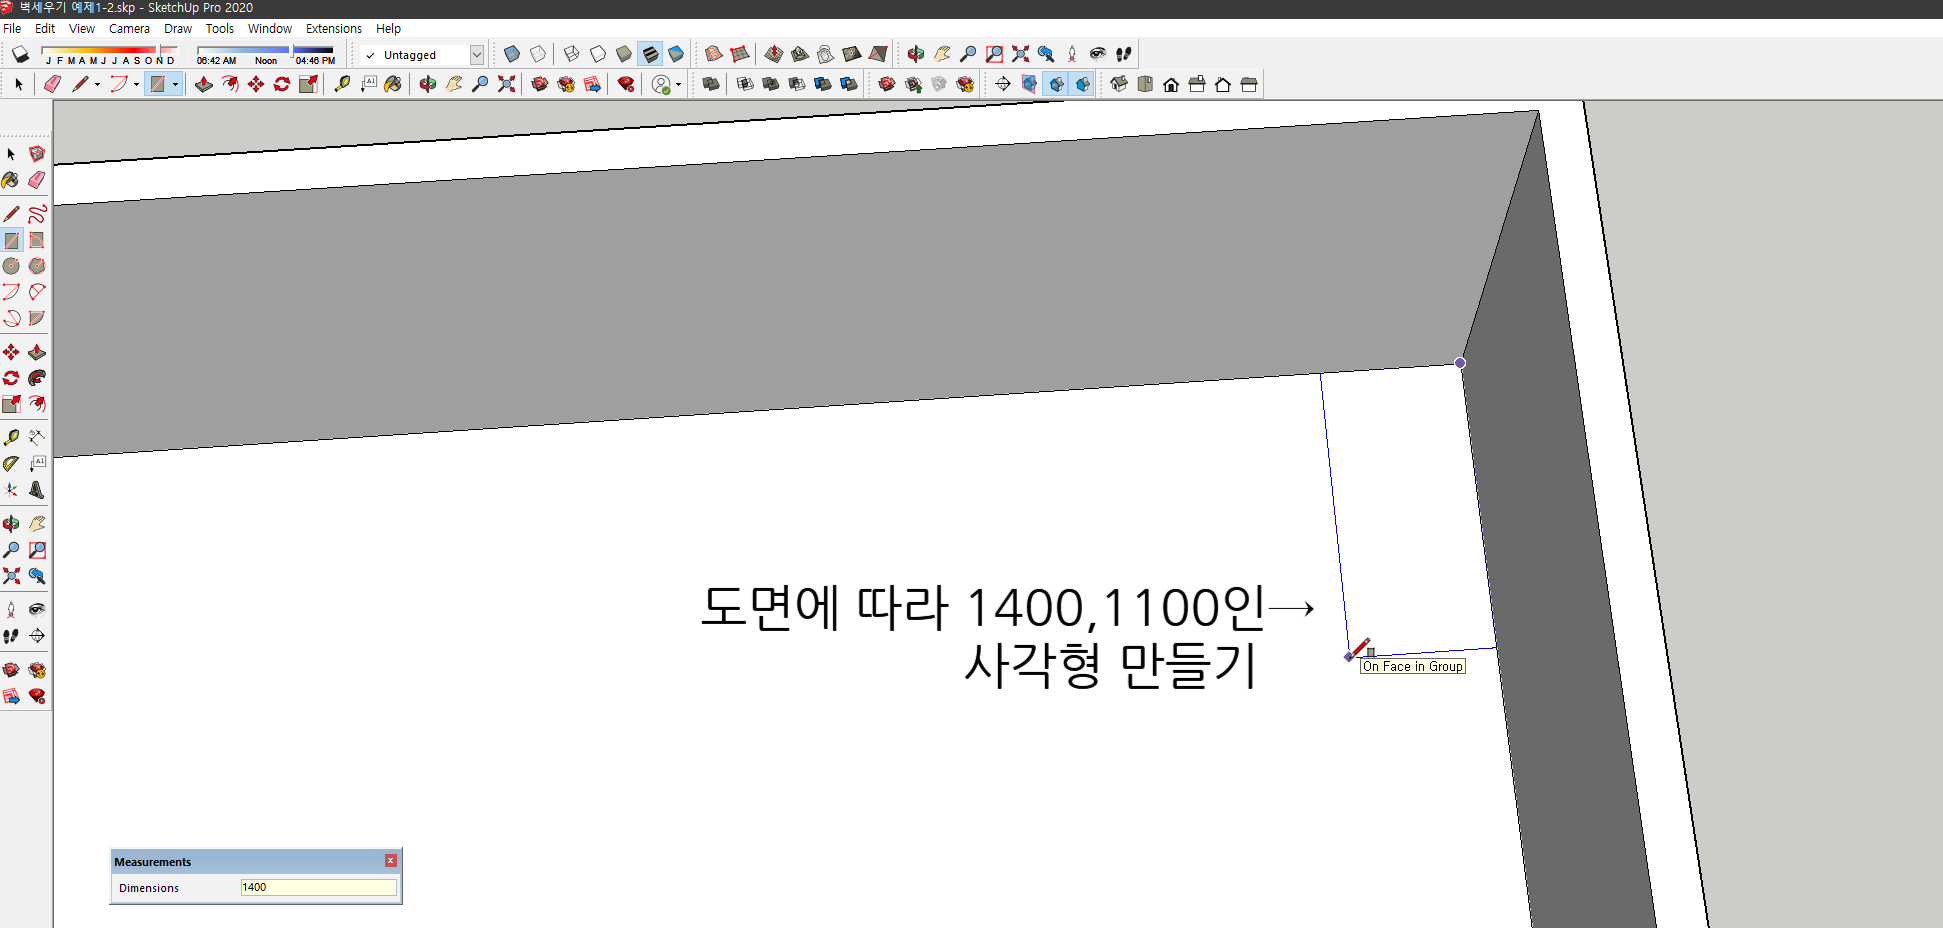Choose the Paint Bucket tool
This screenshot has width=1943, height=928.
click(393, 84)
